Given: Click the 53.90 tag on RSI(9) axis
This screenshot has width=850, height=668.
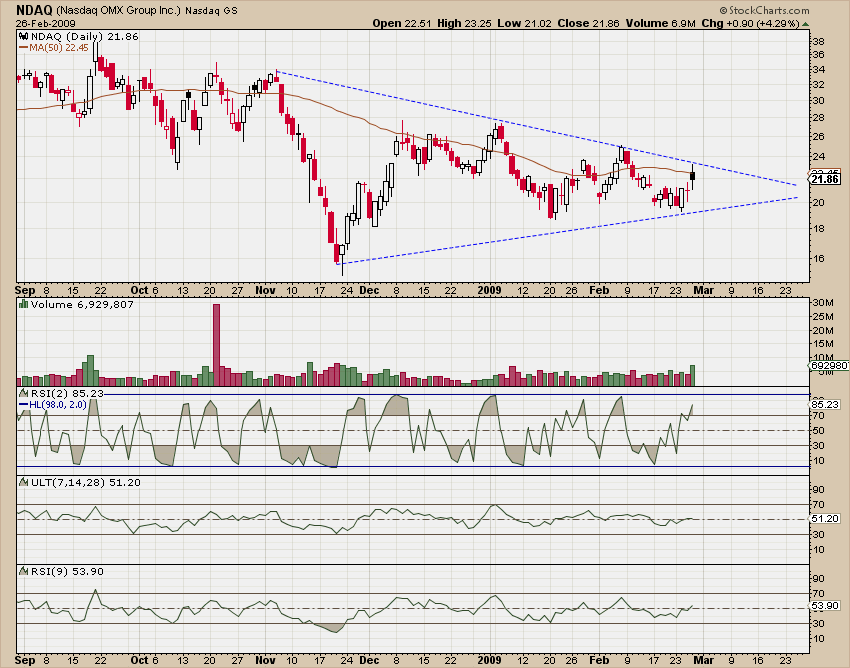Looking at the screenshot, I should [x=826, y=606].
